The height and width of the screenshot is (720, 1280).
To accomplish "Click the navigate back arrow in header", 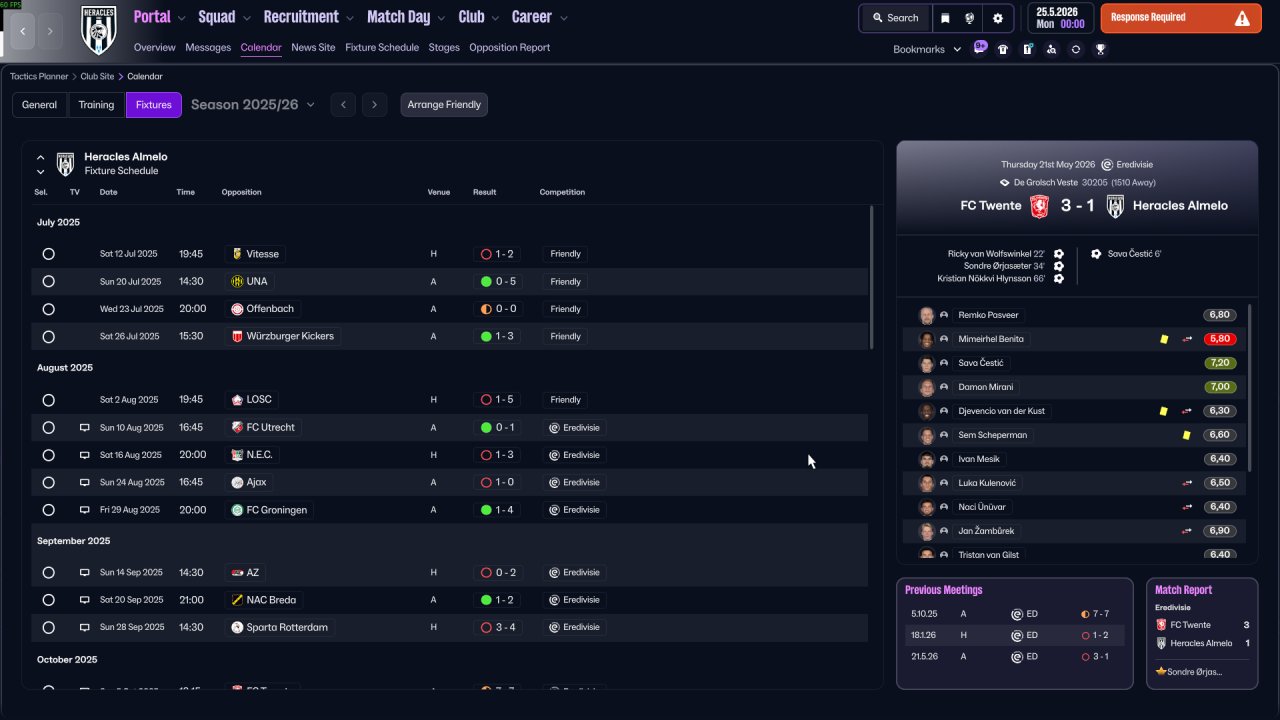I will 23,31.
